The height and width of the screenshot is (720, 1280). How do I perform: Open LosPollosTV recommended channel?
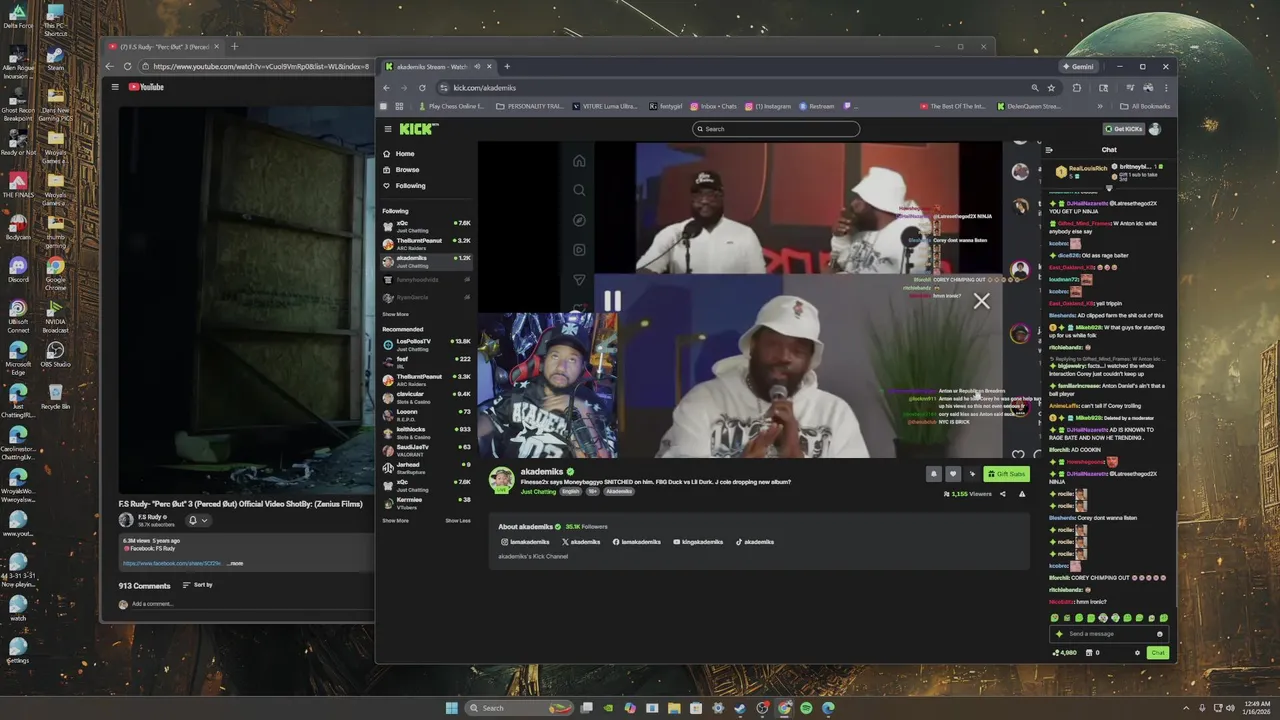(426, 344)
